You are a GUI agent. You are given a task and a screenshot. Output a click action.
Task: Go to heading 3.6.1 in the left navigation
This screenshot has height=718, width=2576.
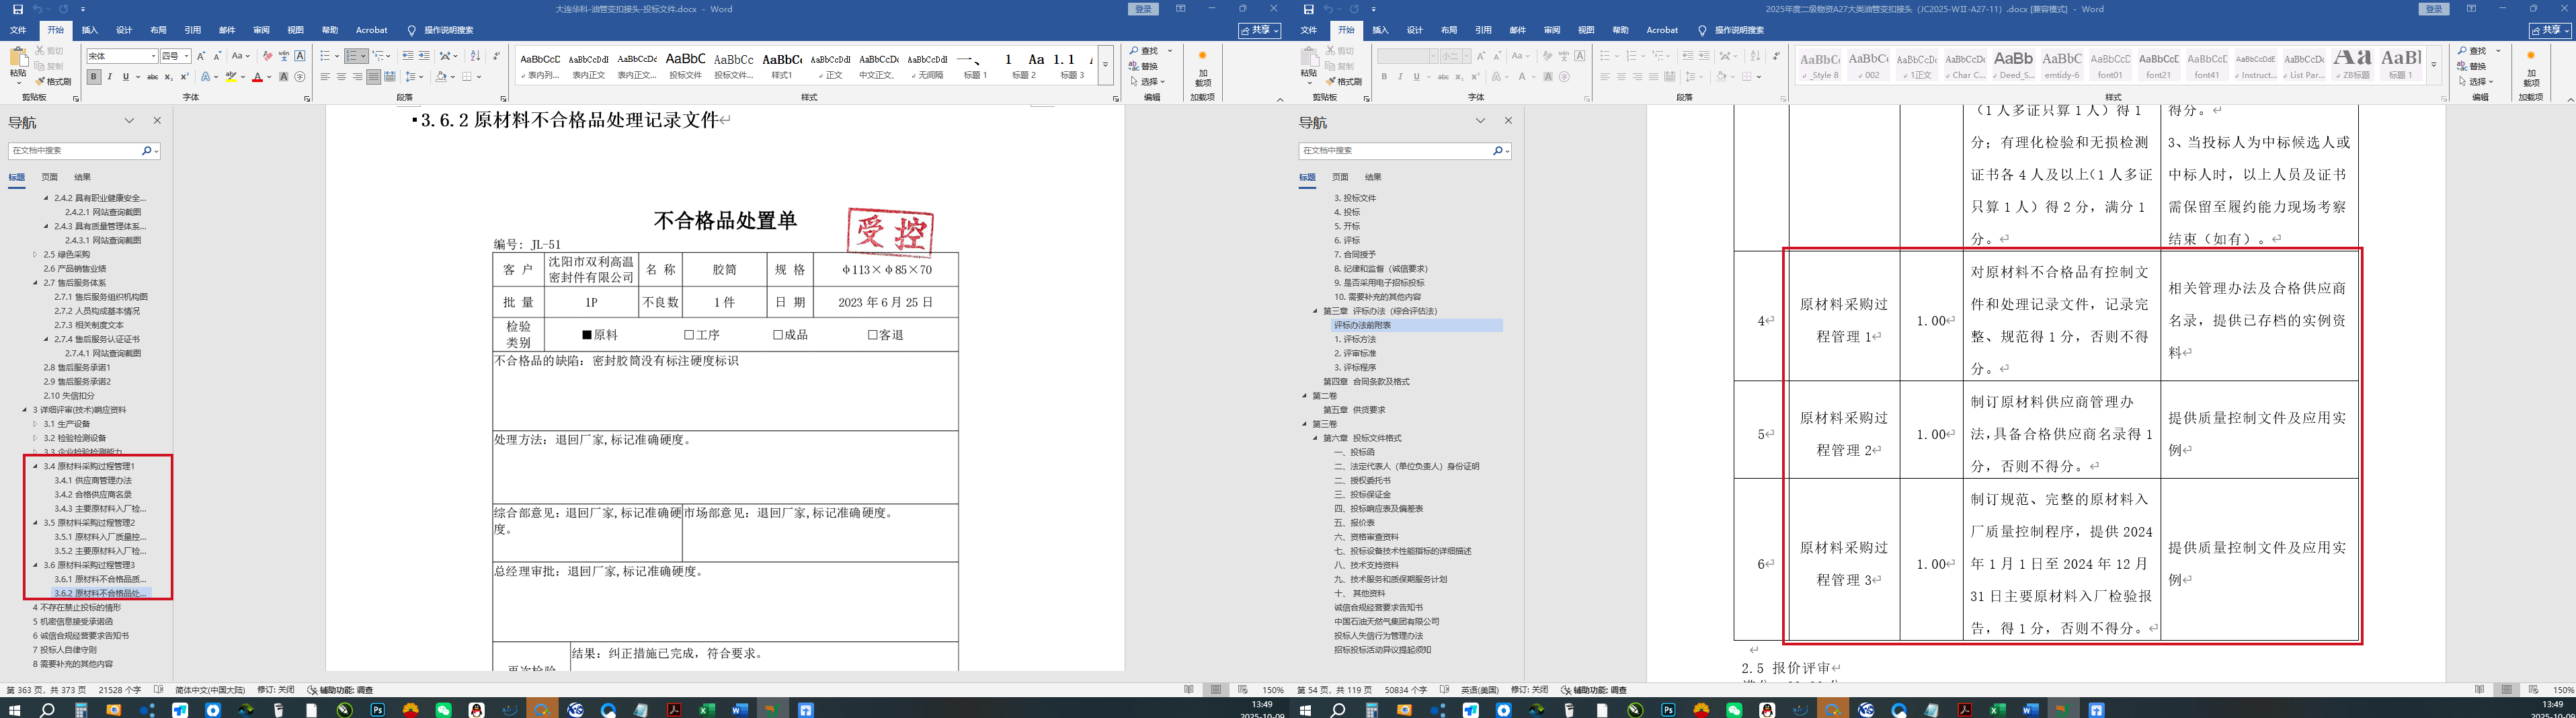tap(100, 579)
